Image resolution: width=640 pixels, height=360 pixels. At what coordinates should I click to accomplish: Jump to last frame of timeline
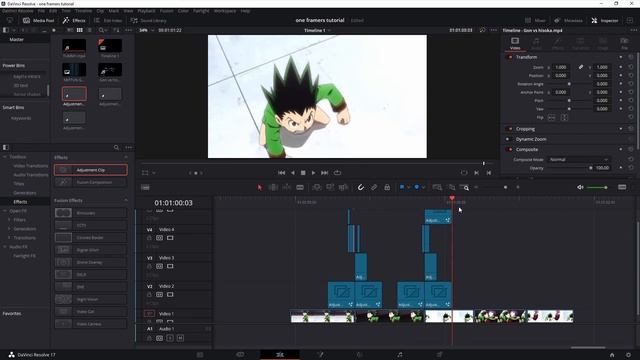[x=324, y=173]
